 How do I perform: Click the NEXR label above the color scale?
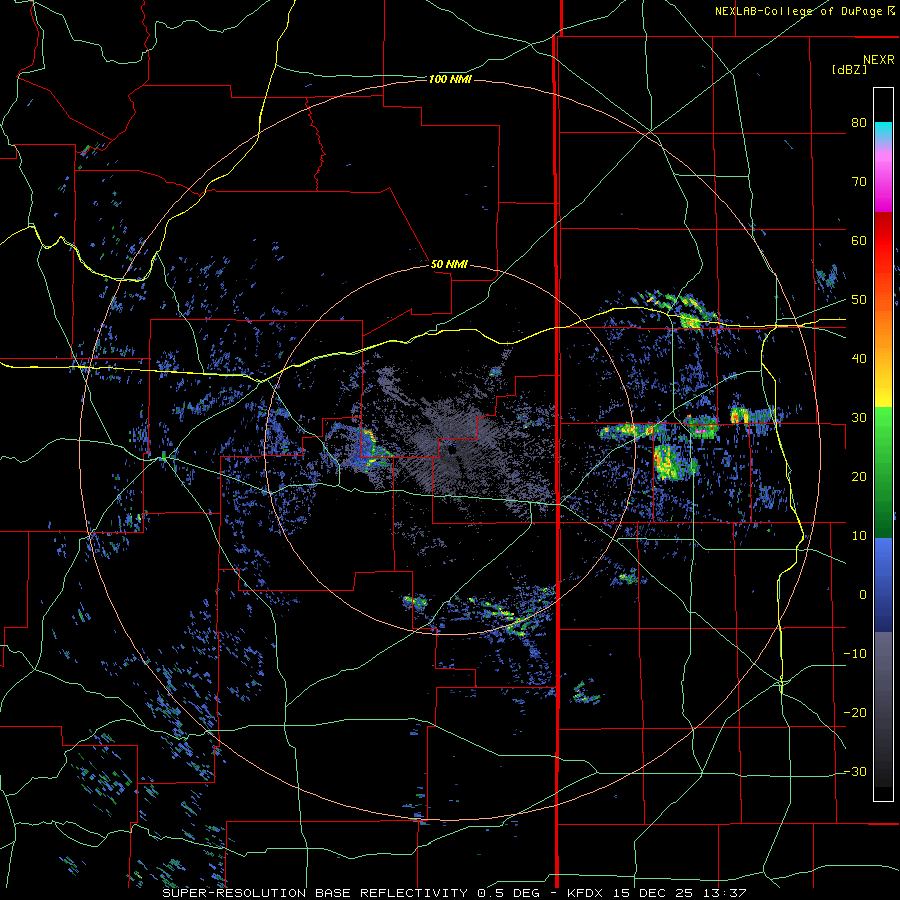(x=878, y=60)
